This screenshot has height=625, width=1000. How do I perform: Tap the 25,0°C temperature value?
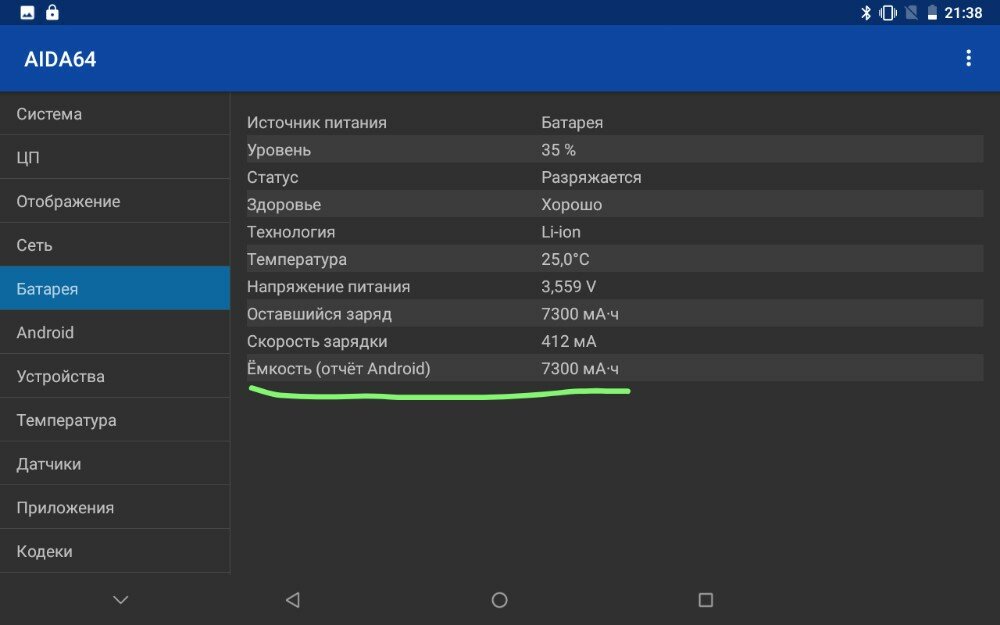tap(565, 260)
